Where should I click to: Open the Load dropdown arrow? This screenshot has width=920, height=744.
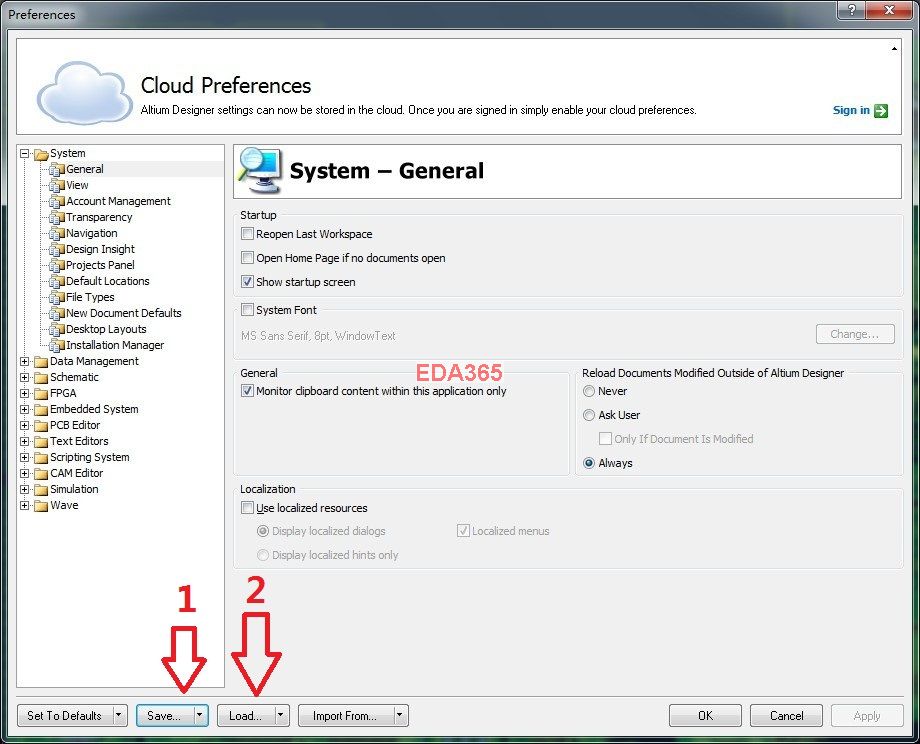pos(281,715)
